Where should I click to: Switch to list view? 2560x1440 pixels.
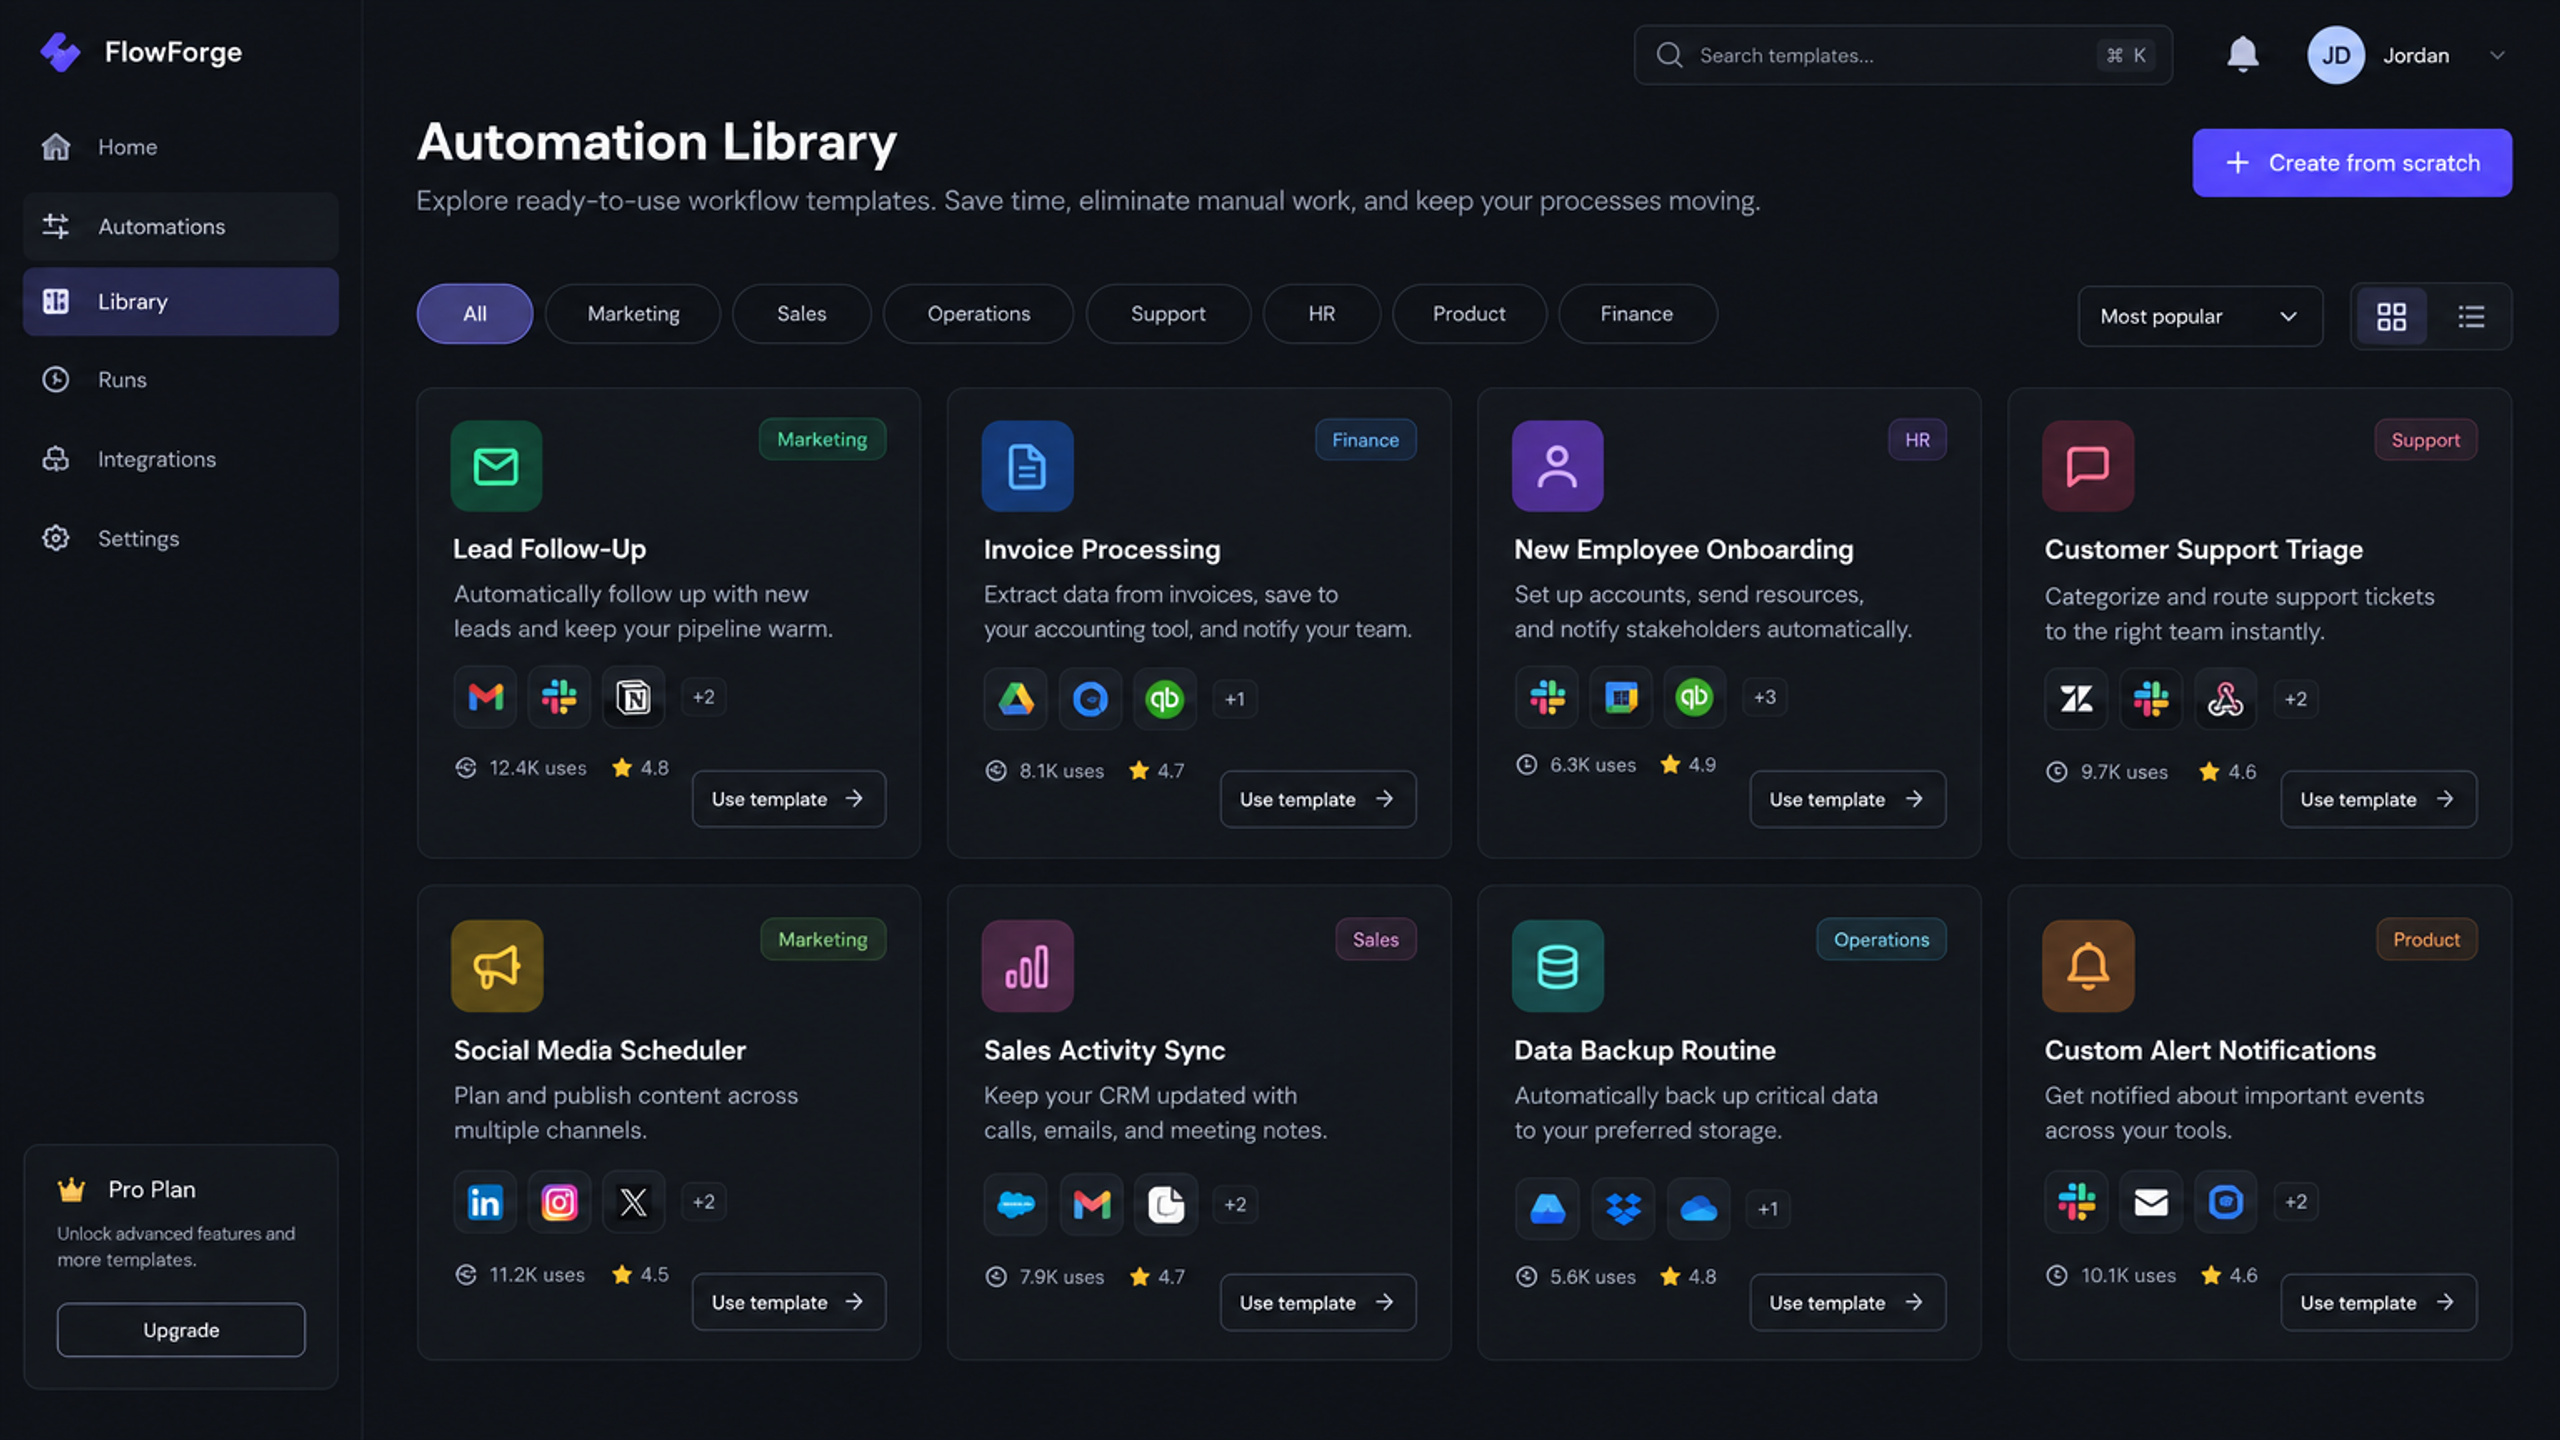(x=2471, y=317)
